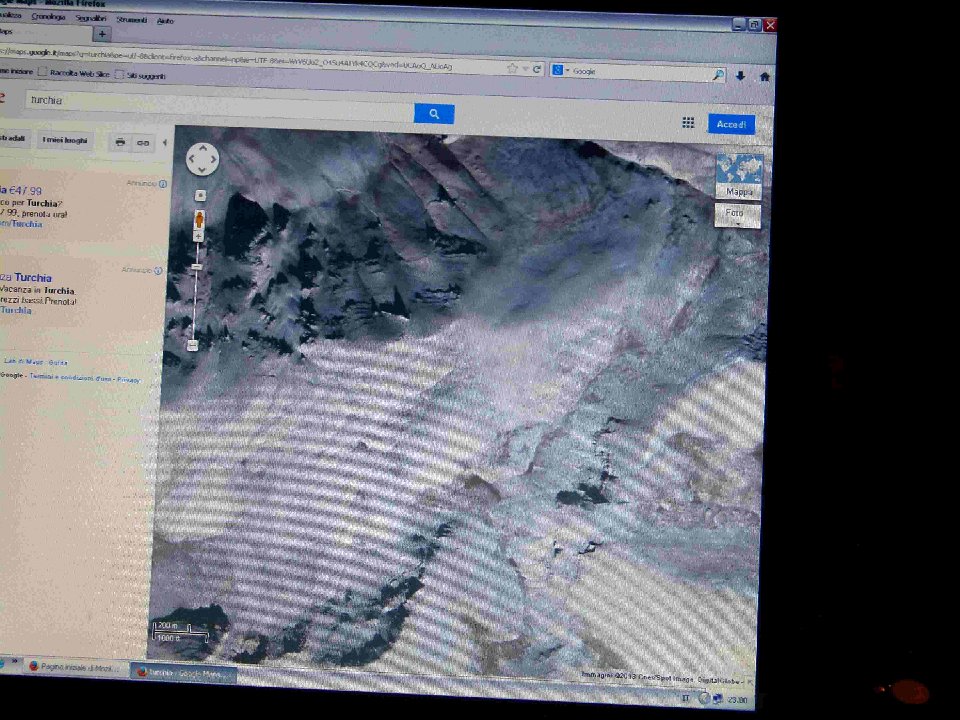
Task: Click the magnifier in Firefox search box
Action: 718,75
